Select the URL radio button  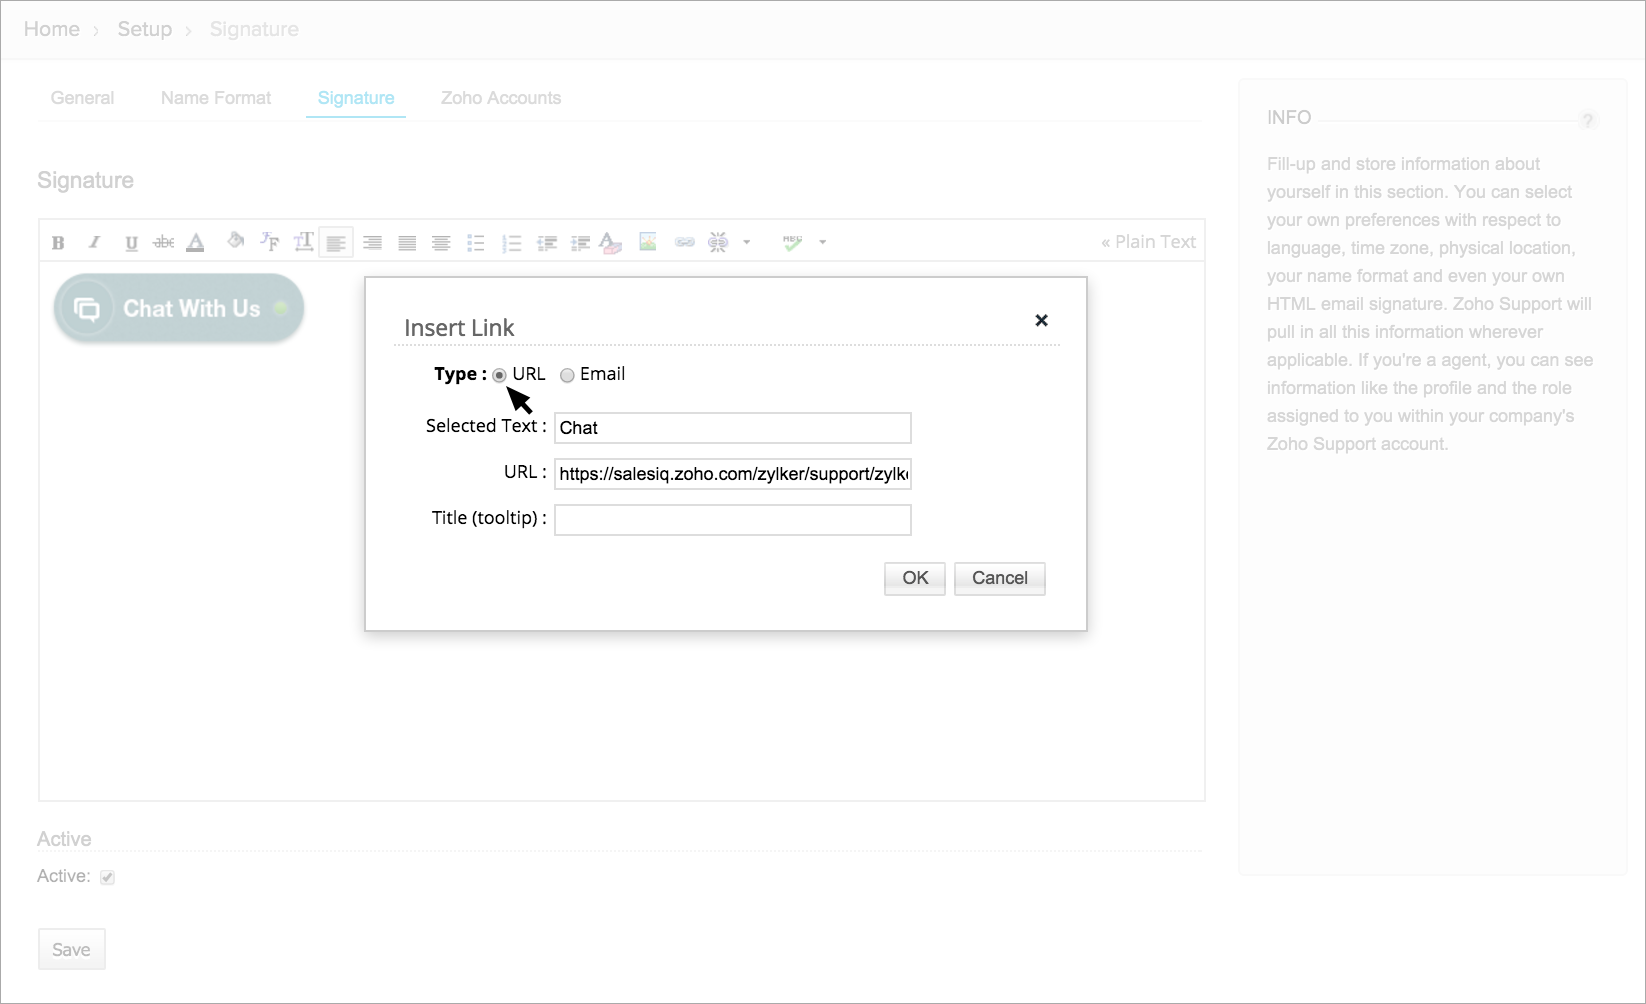[499, 375]
